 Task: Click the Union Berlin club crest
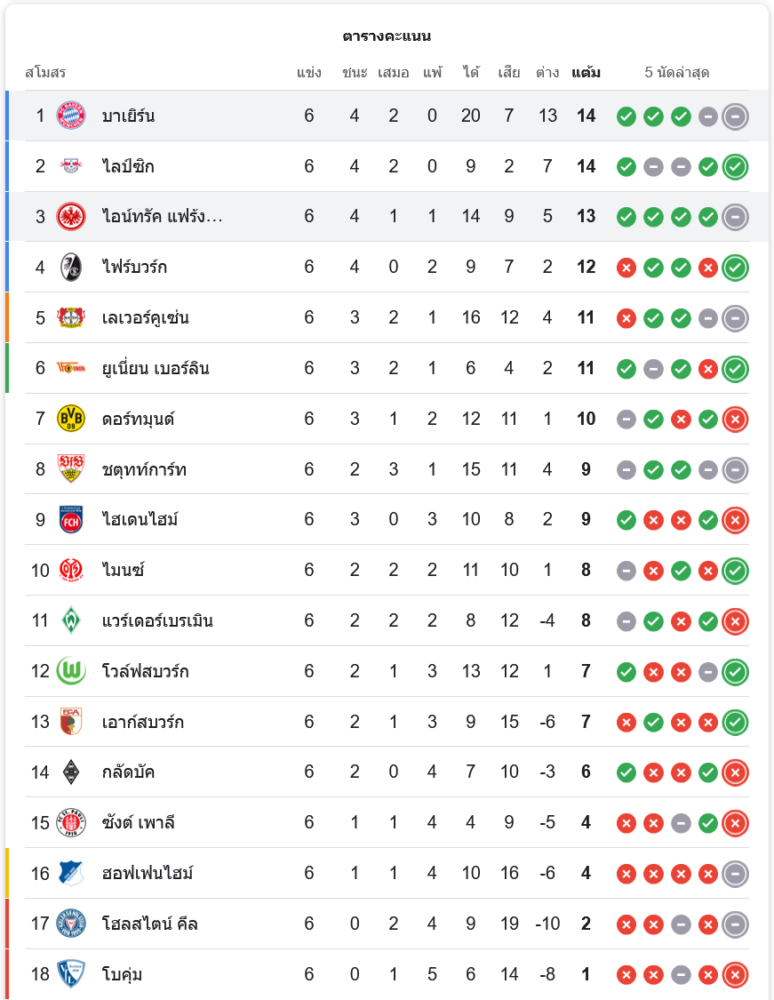tap(71, 368)
